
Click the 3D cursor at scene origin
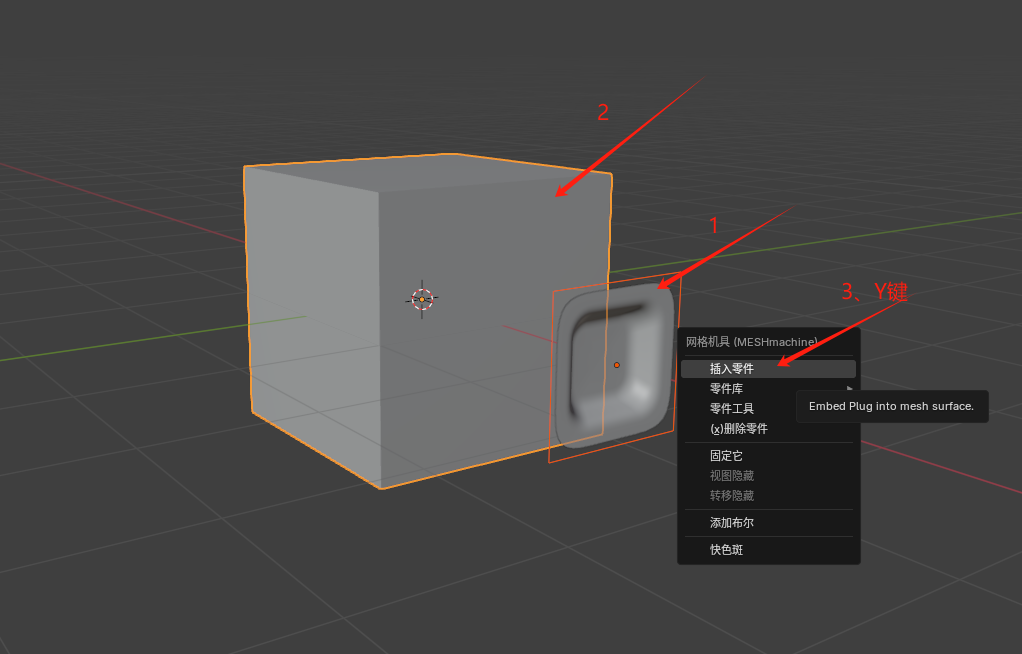(423, 297)
